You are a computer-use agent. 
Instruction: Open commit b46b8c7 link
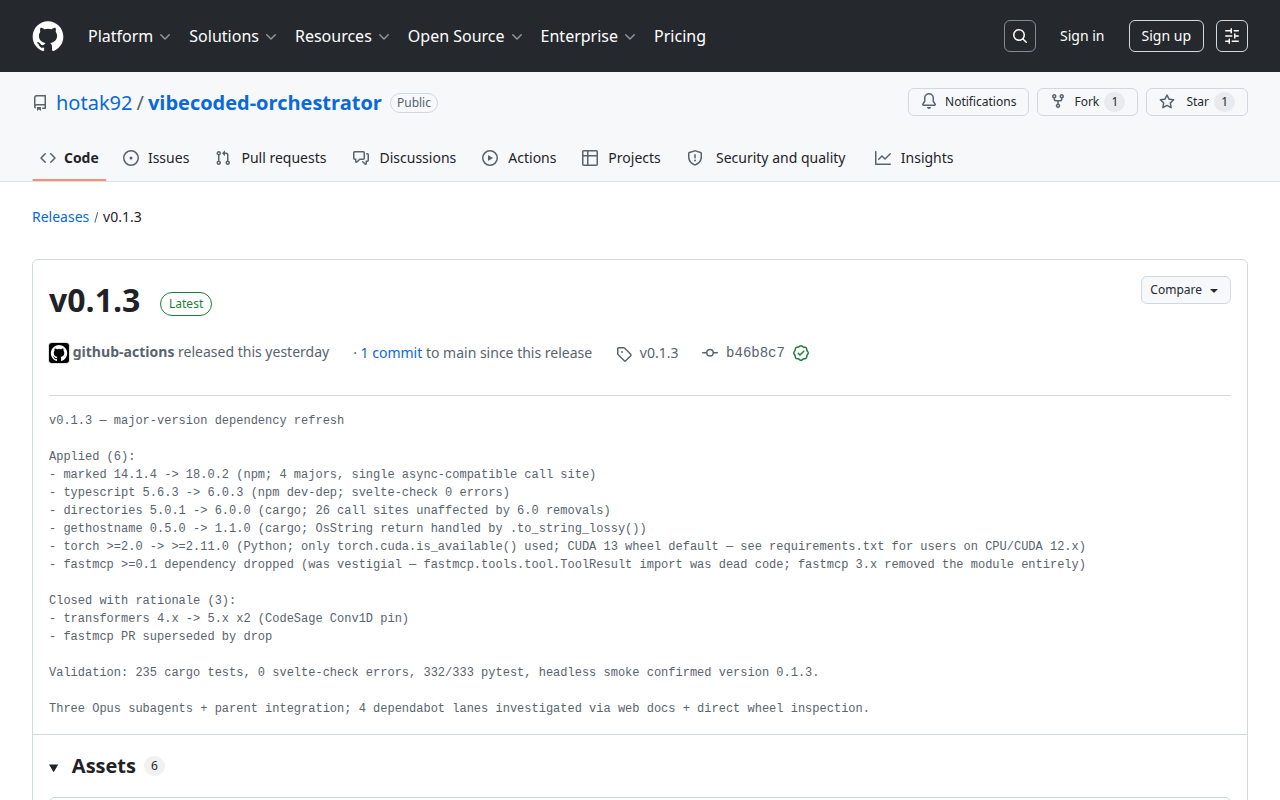755,352
